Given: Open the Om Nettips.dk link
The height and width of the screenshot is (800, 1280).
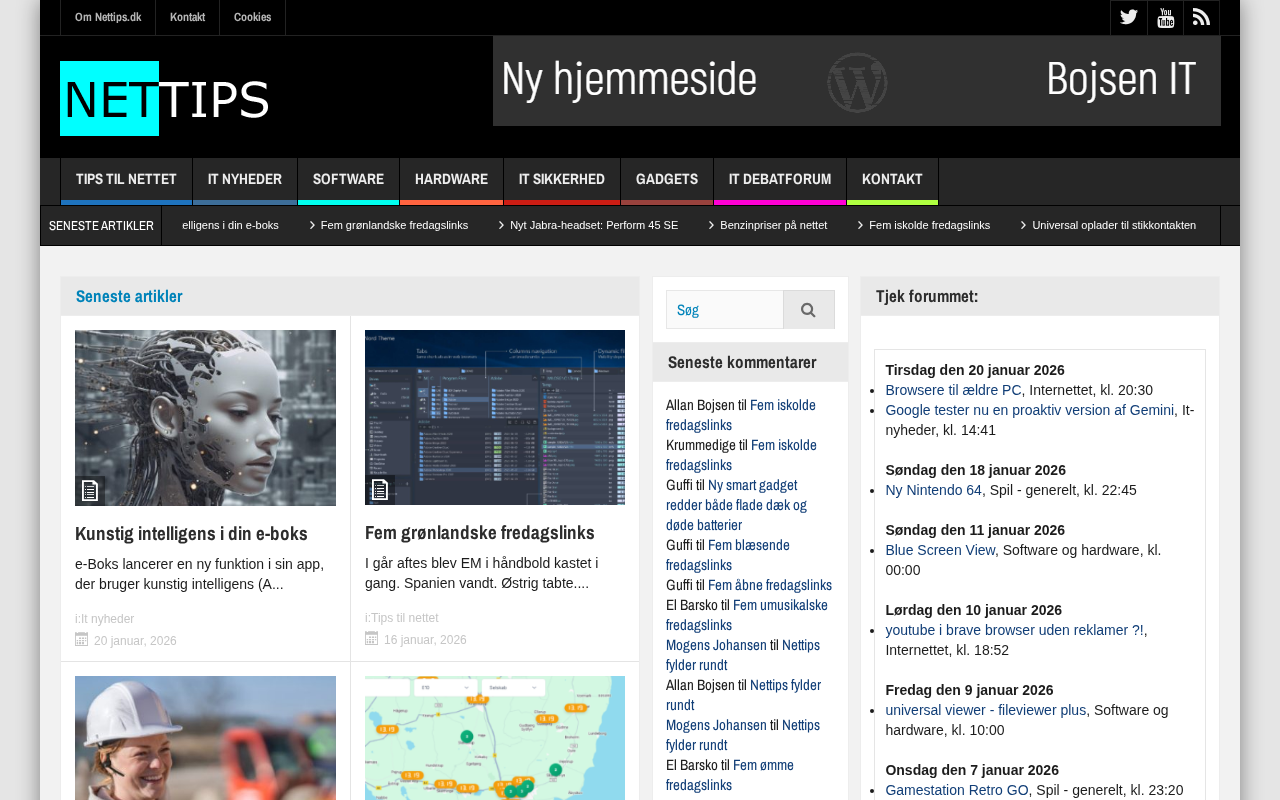Looking at the screenshot, I should click(x=108, y=18).
